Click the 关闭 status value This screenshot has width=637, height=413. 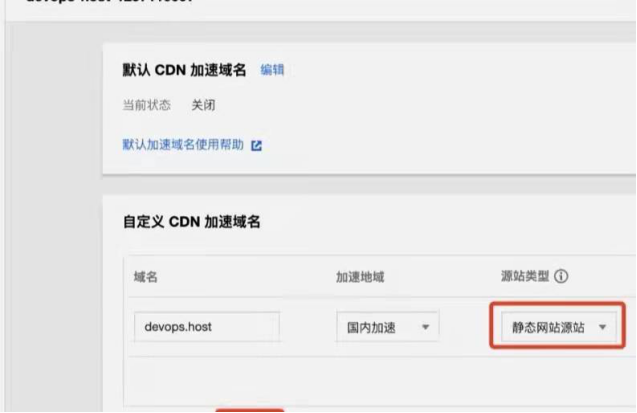204,105
